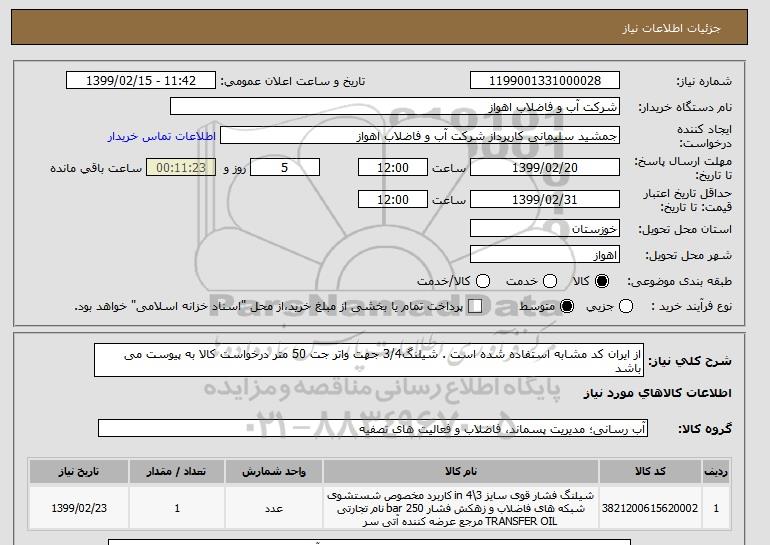Select the کالا/خدمت radio button
Screen dimensions: 770x545
point(483,281)
